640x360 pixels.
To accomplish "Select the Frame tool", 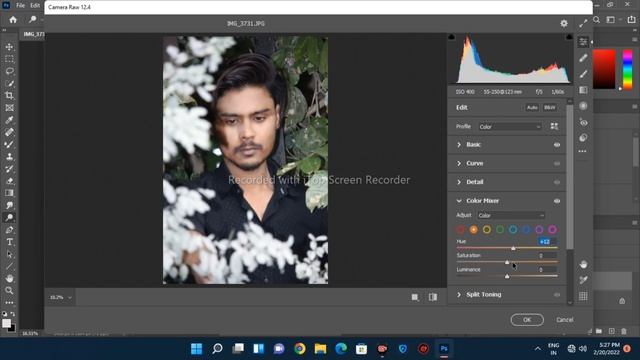I will 9,108.
